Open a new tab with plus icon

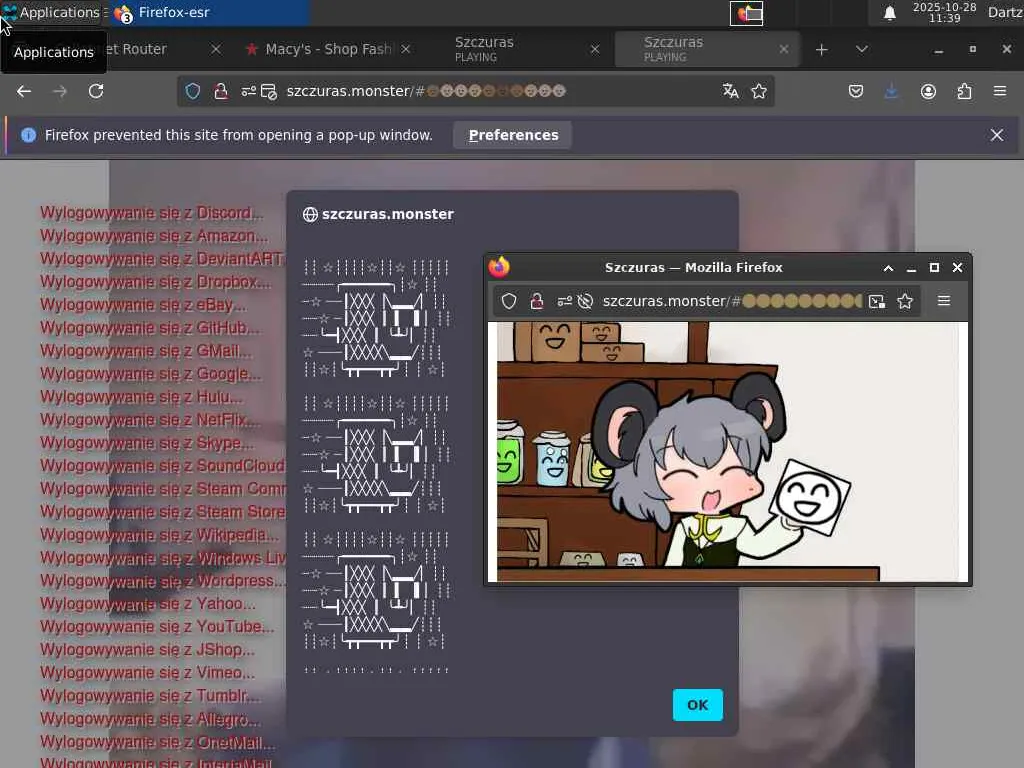point(822,50)
